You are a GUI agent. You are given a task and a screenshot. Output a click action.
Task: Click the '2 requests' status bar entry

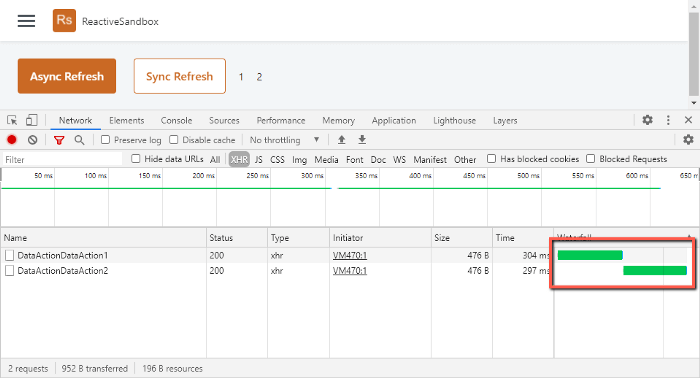point(28,369)
